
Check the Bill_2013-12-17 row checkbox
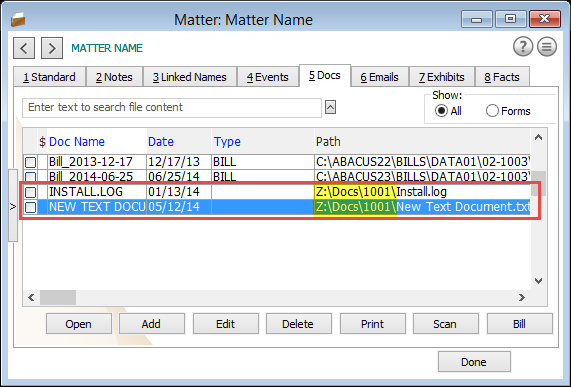tap(31, 162)
